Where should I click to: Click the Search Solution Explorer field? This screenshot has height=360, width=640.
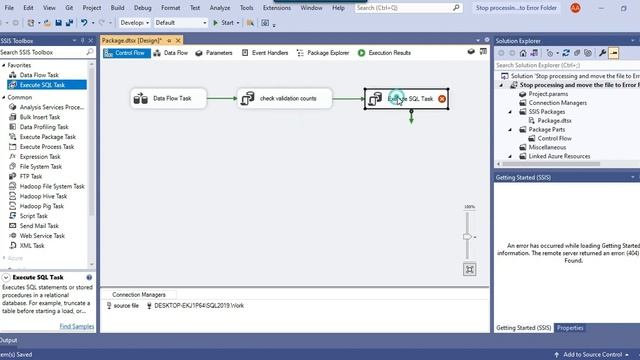[567, 65]
